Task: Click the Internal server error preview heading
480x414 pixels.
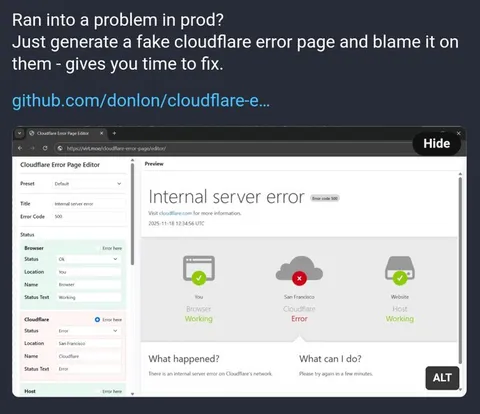Action: tap(226, 197)
